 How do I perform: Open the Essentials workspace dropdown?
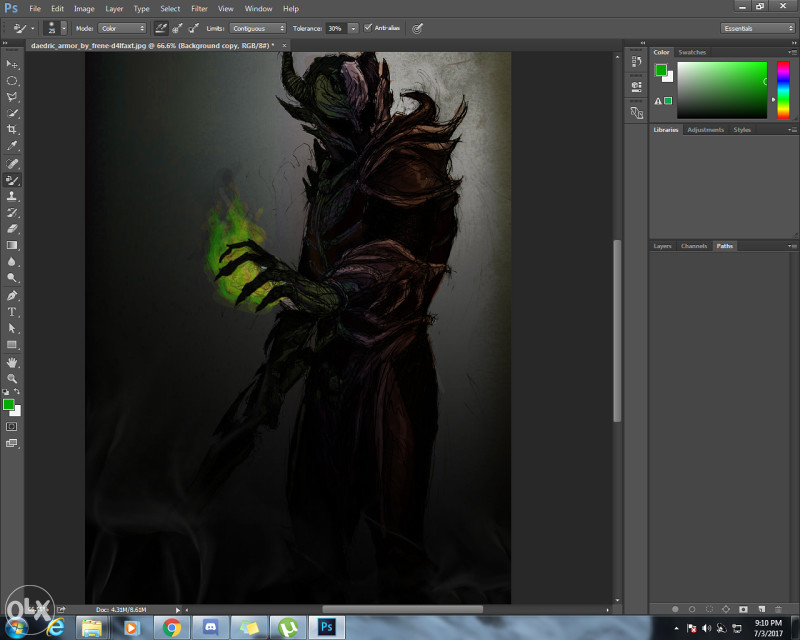[757, 29]
